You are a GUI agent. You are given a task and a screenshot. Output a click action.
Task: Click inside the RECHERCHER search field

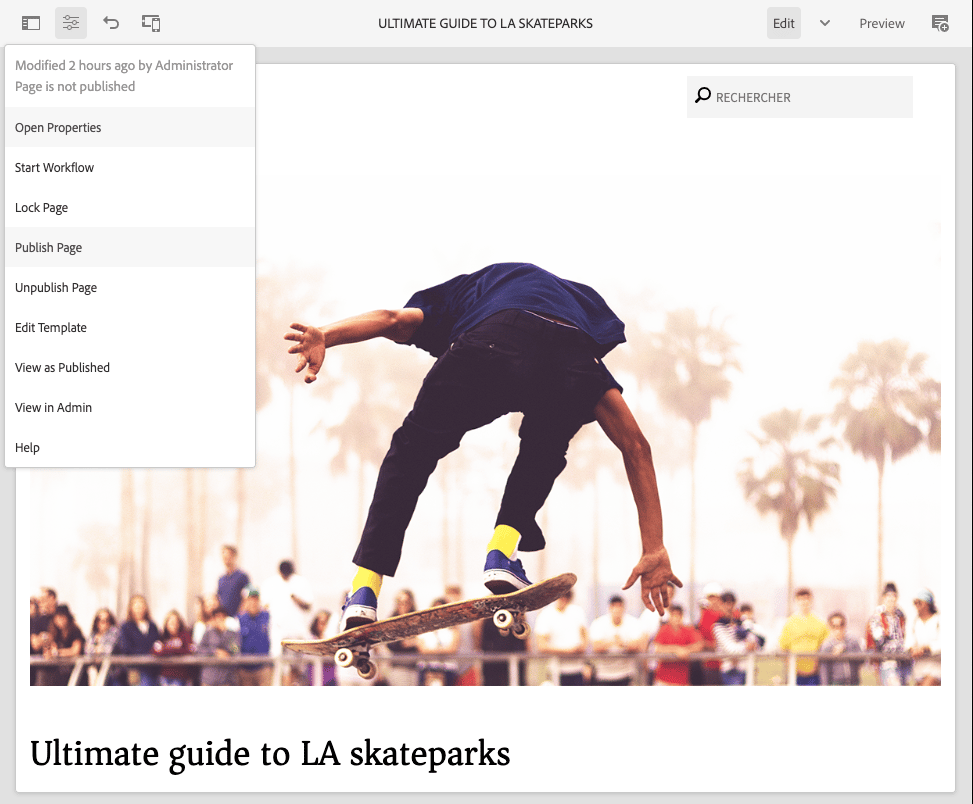(x=799, y=96)
